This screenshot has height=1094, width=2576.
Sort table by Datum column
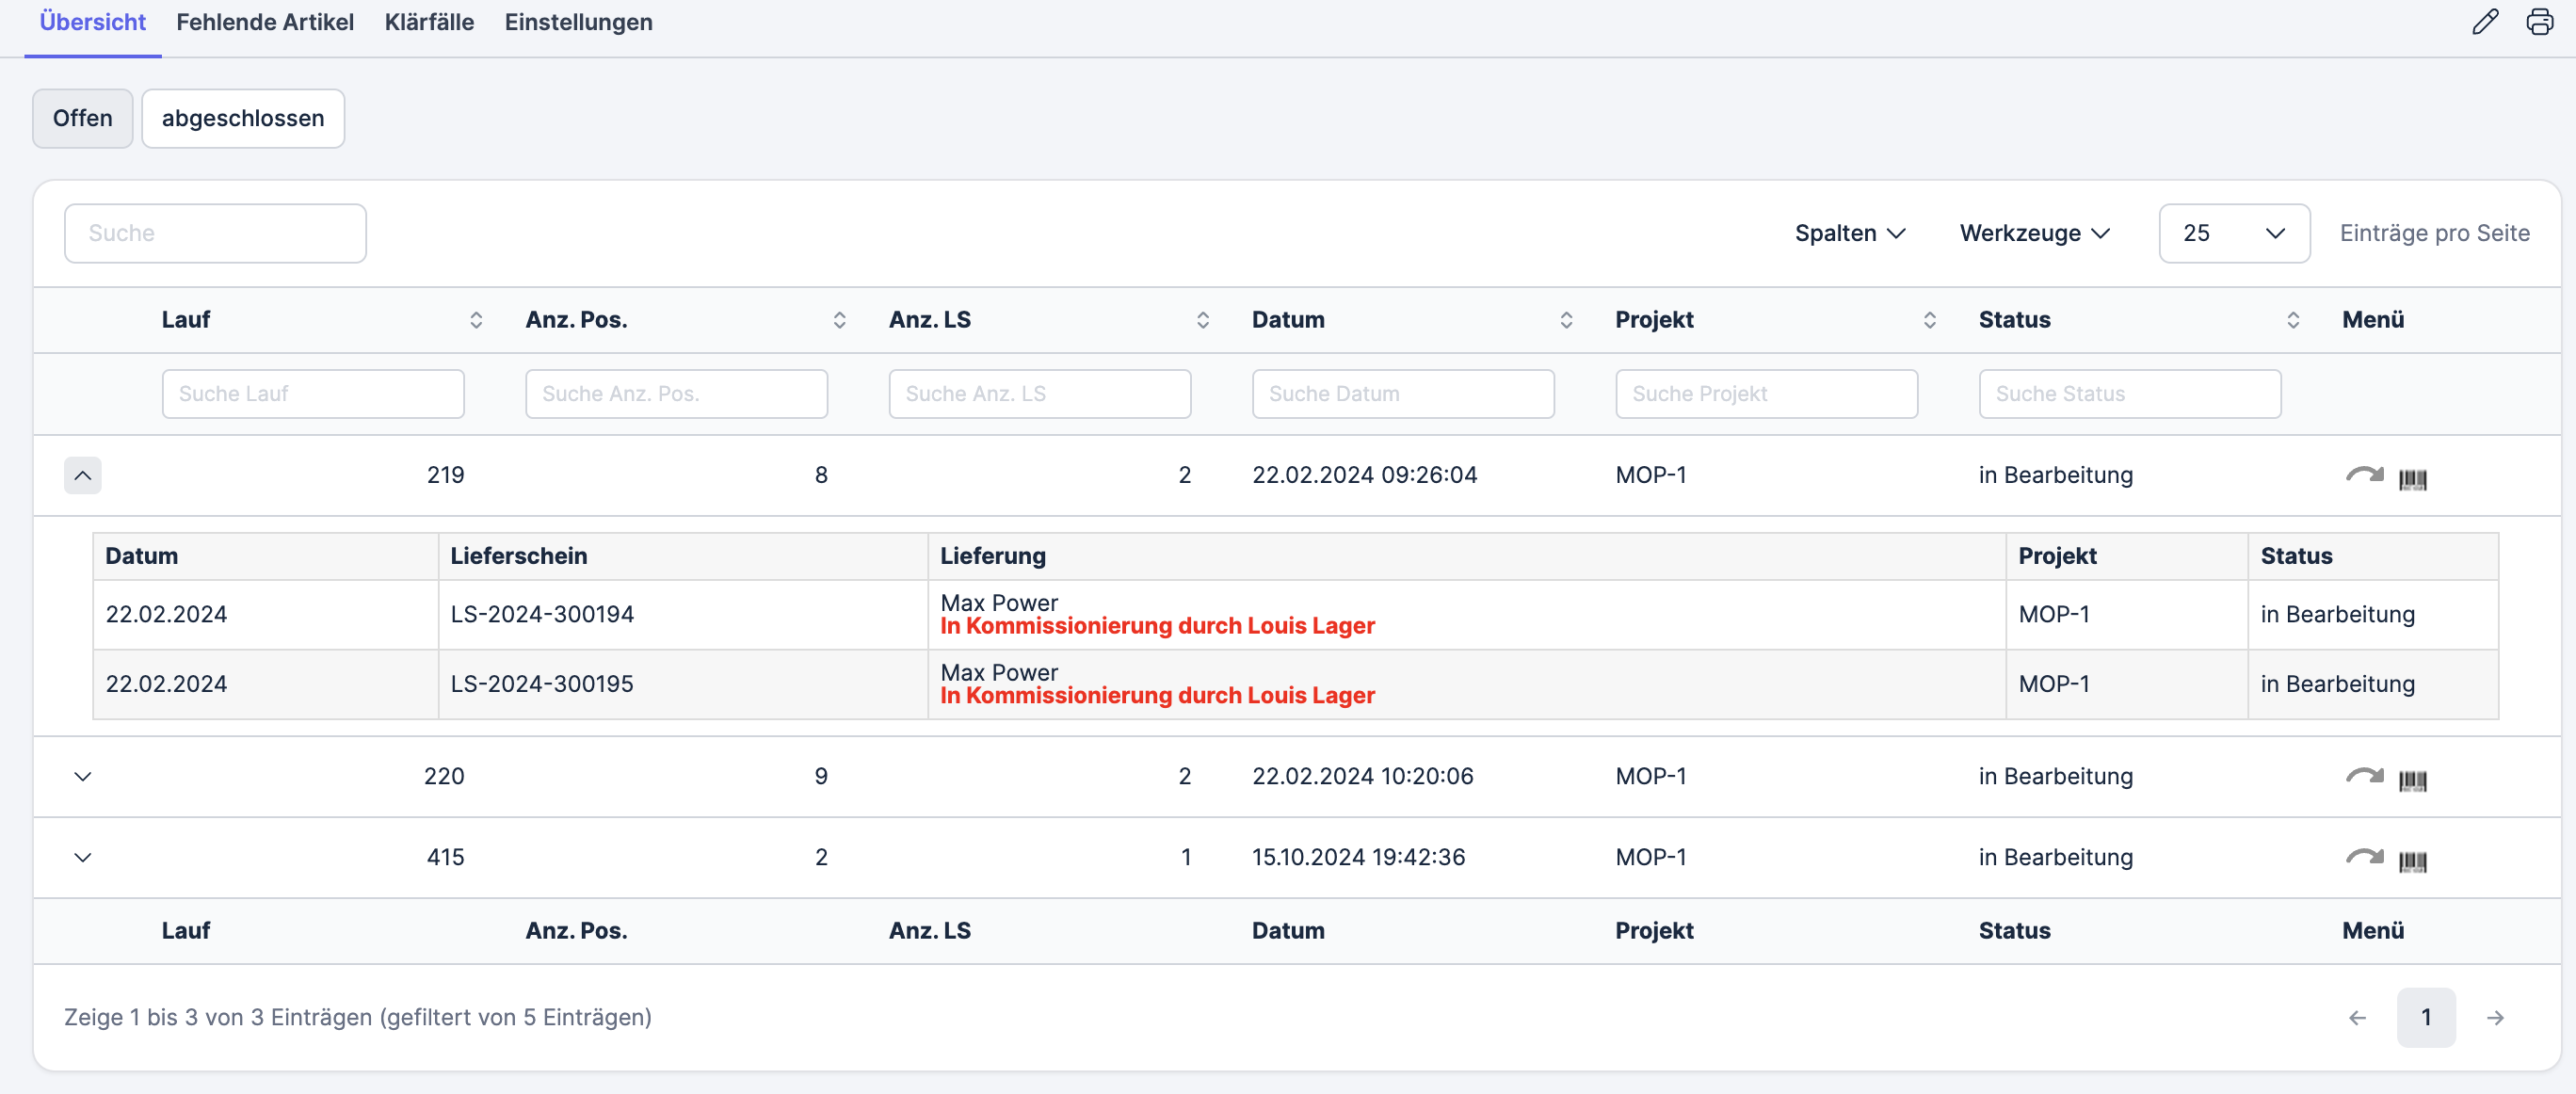[x=1566, y=320]
